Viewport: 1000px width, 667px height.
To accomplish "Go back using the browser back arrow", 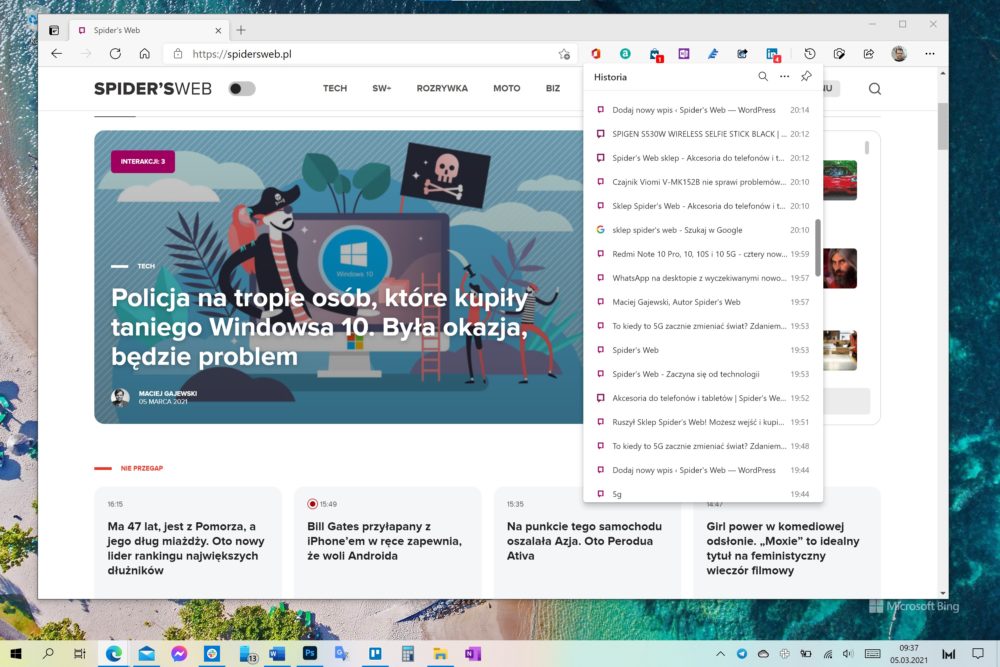I will pos(57,54).
